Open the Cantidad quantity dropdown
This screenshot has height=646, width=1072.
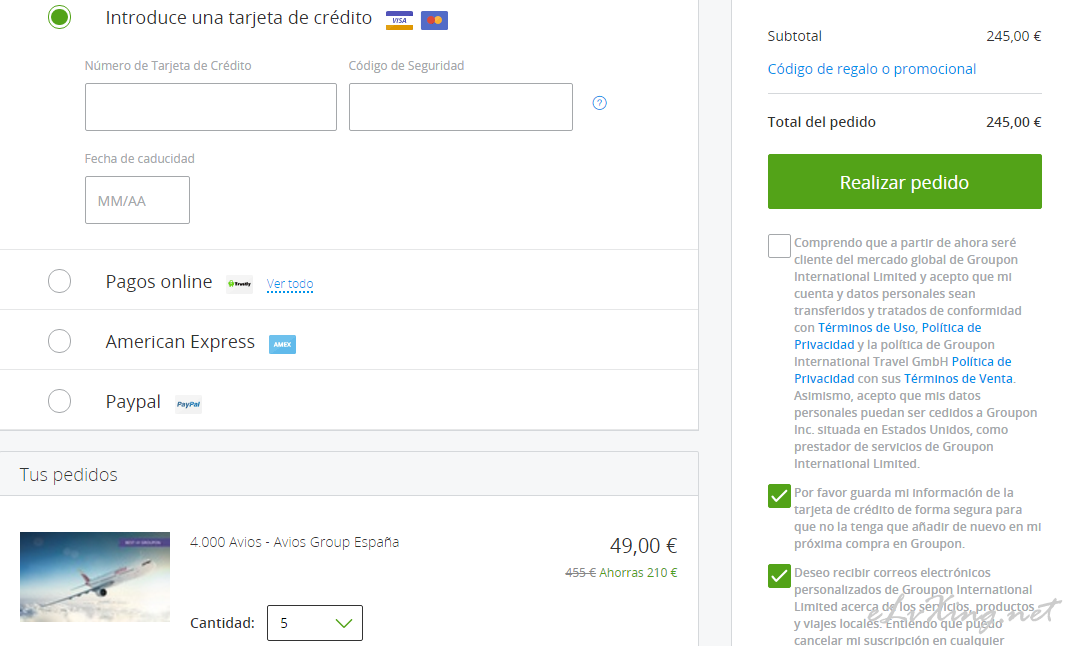[x=314, y=623]
